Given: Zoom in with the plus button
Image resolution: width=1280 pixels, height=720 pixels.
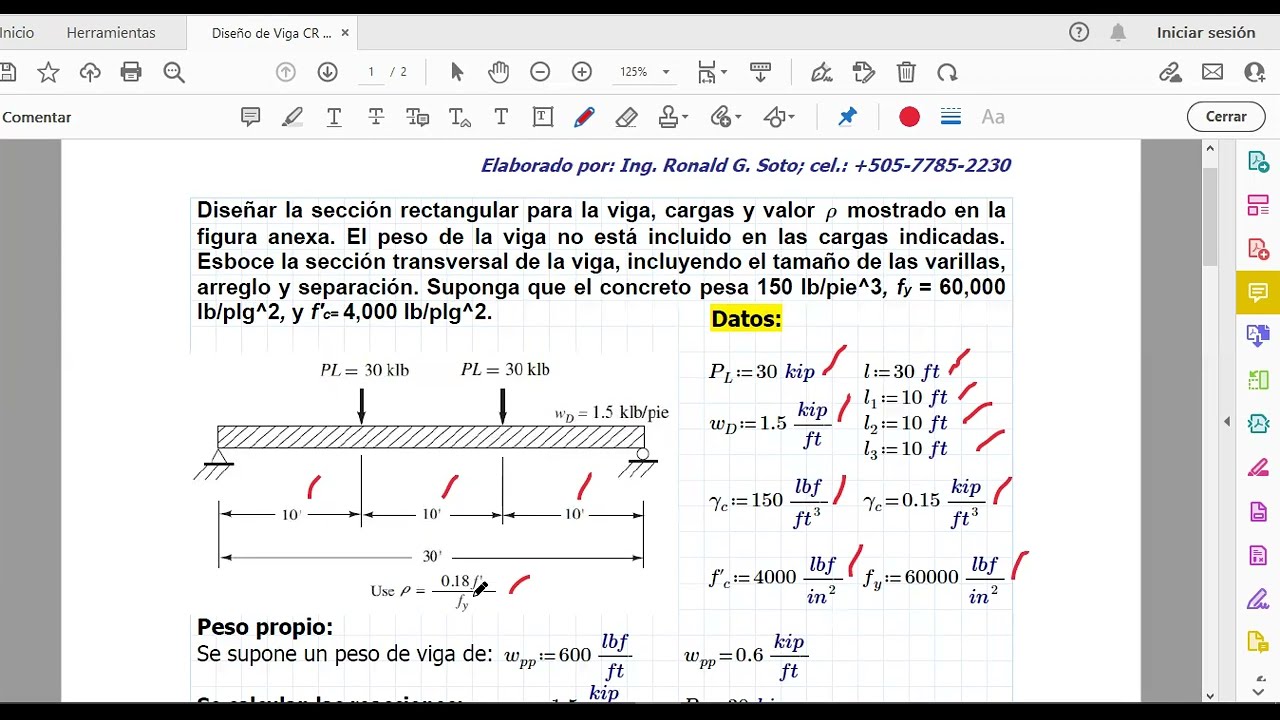Looking at the screenshot, I should coord(582,72).
